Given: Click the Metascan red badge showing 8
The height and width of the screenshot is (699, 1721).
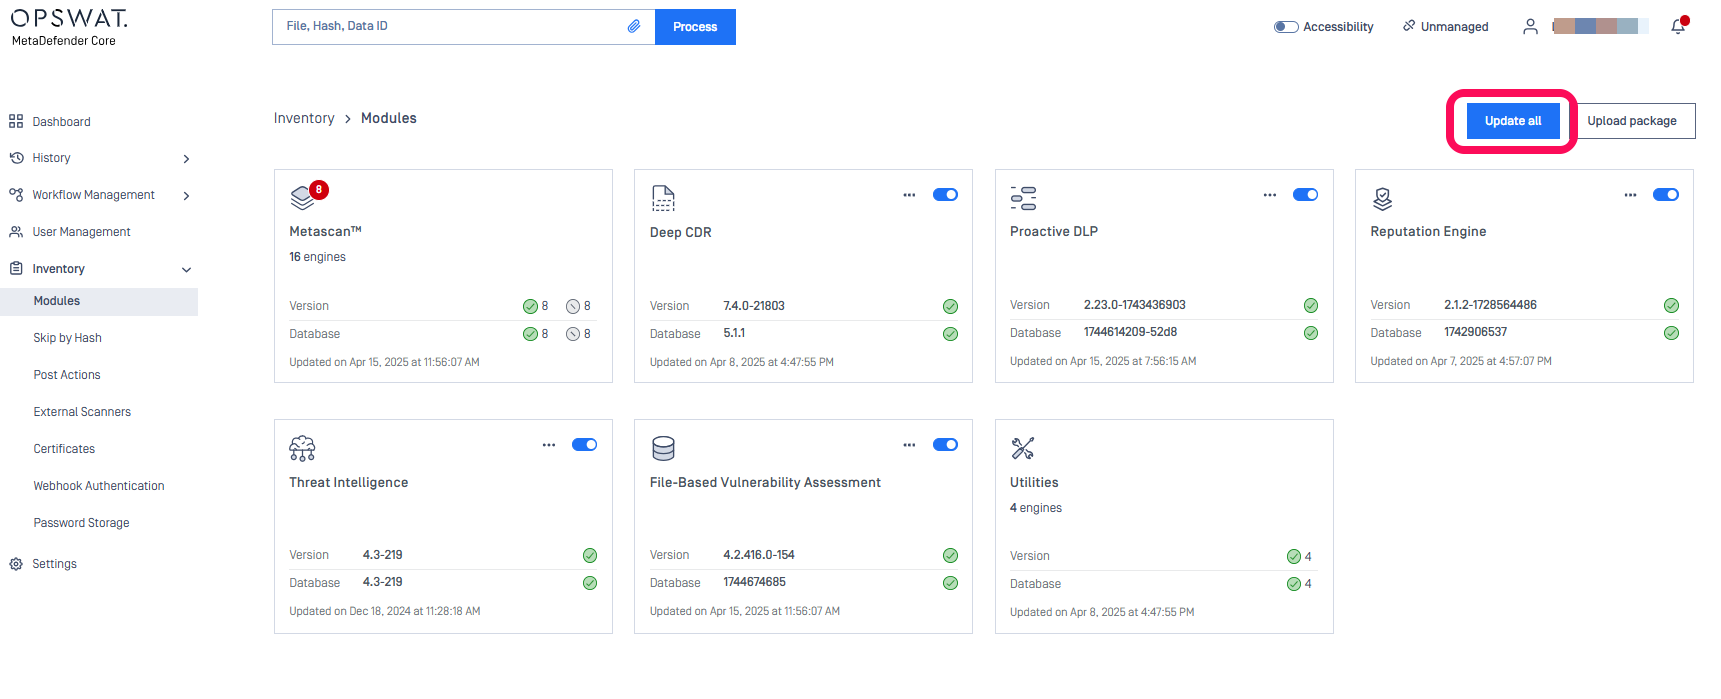Looking at the screenshot, I should point(319,189).
